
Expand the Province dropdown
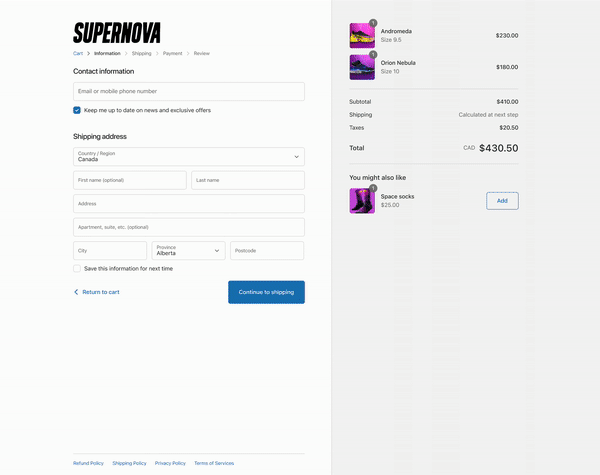click(x=188, y=251)
